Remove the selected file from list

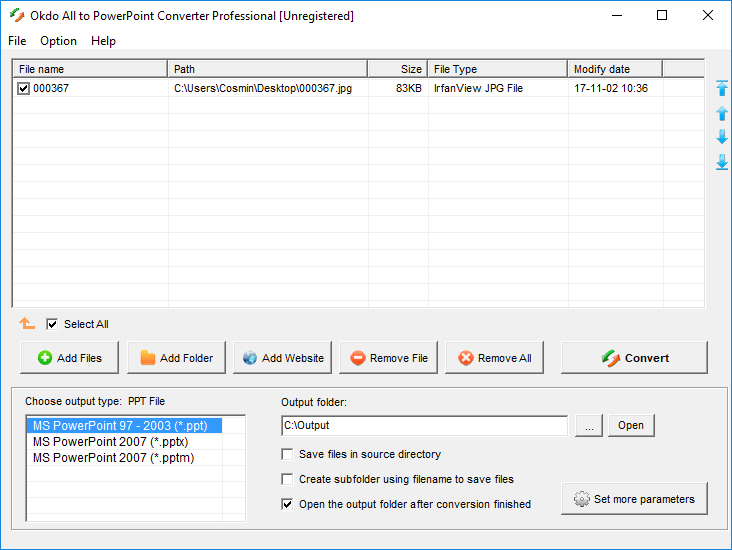click(388, 358)
